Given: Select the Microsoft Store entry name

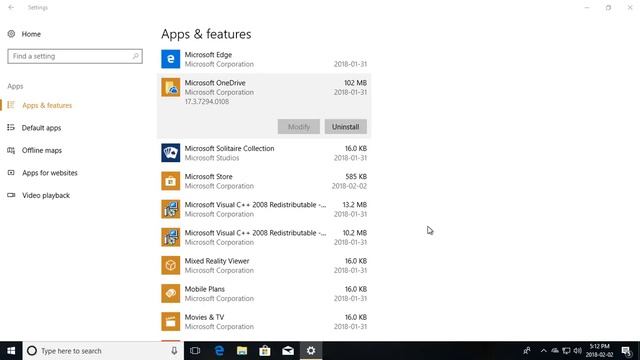Looking at the screenshot, I should click(209, 177).
